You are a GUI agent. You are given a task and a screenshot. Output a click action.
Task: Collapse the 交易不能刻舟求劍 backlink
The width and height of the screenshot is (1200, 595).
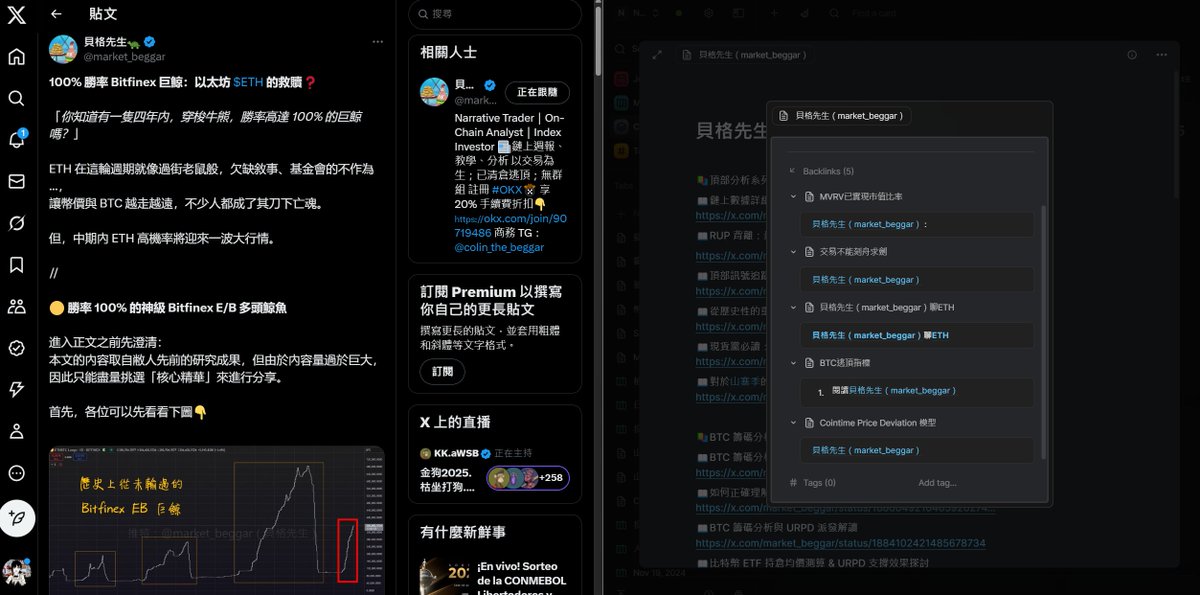point(793,252)
